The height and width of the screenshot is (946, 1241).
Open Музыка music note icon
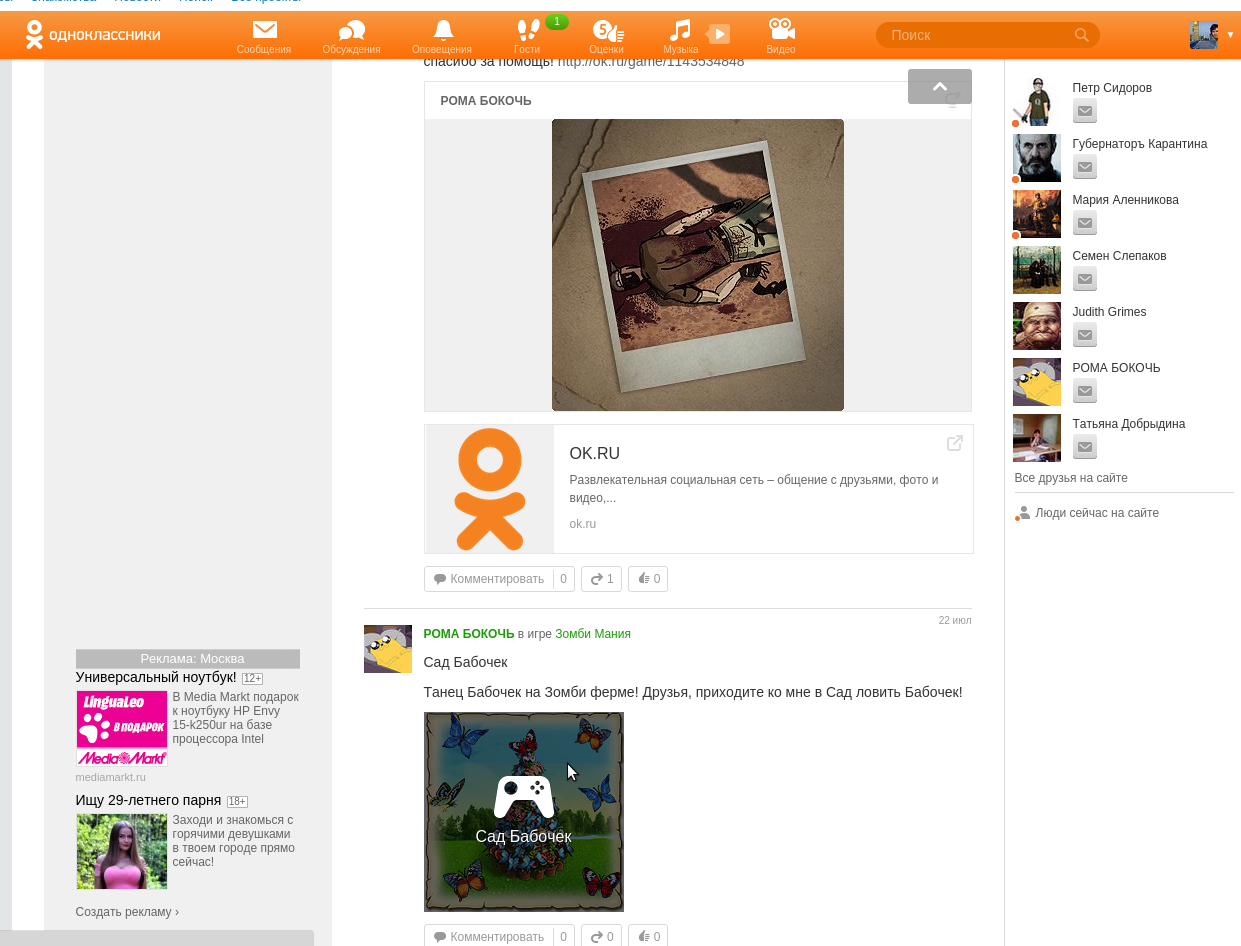pos(680,37)
